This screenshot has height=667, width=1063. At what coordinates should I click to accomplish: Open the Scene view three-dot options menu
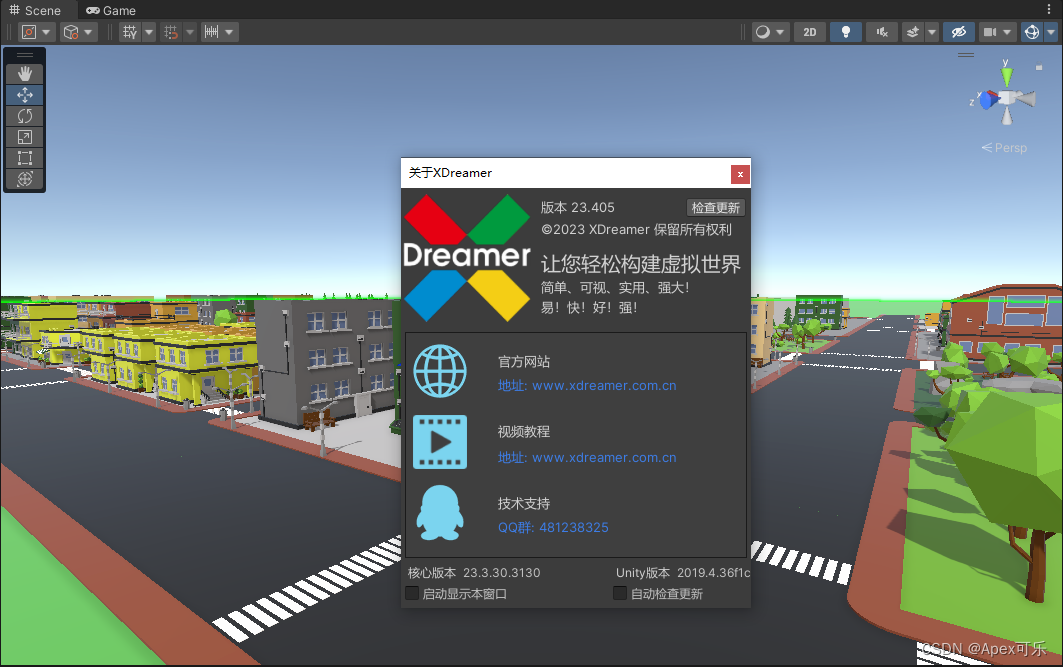[1049, 9]
